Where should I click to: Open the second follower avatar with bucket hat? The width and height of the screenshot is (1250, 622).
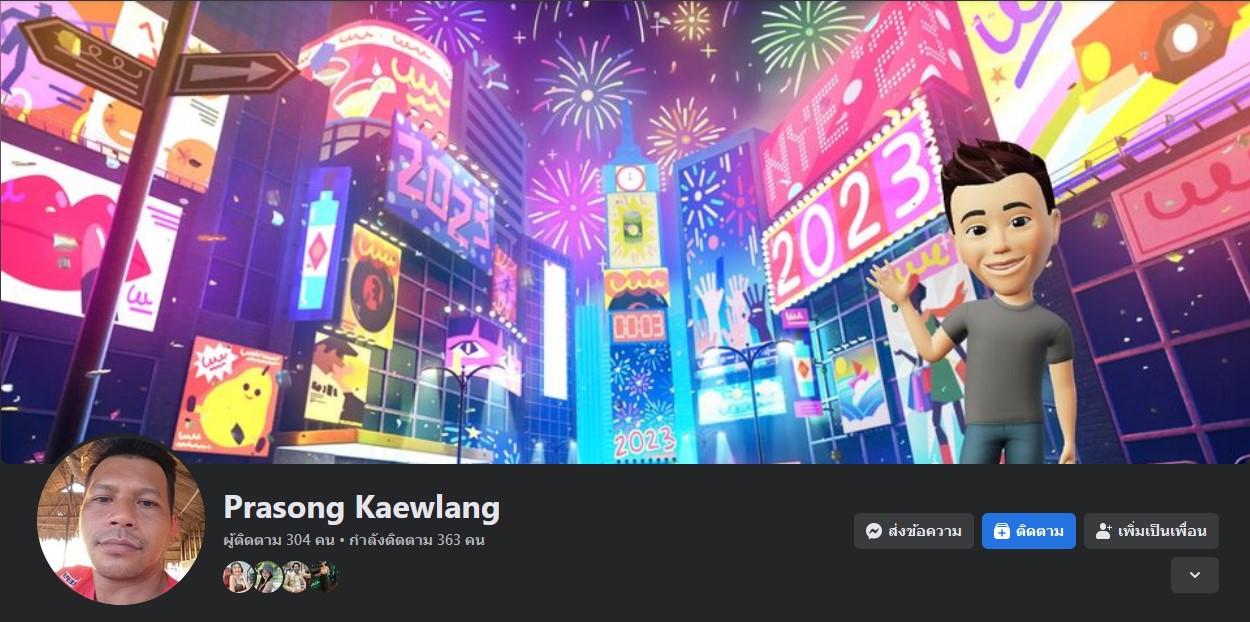point(267,577)
